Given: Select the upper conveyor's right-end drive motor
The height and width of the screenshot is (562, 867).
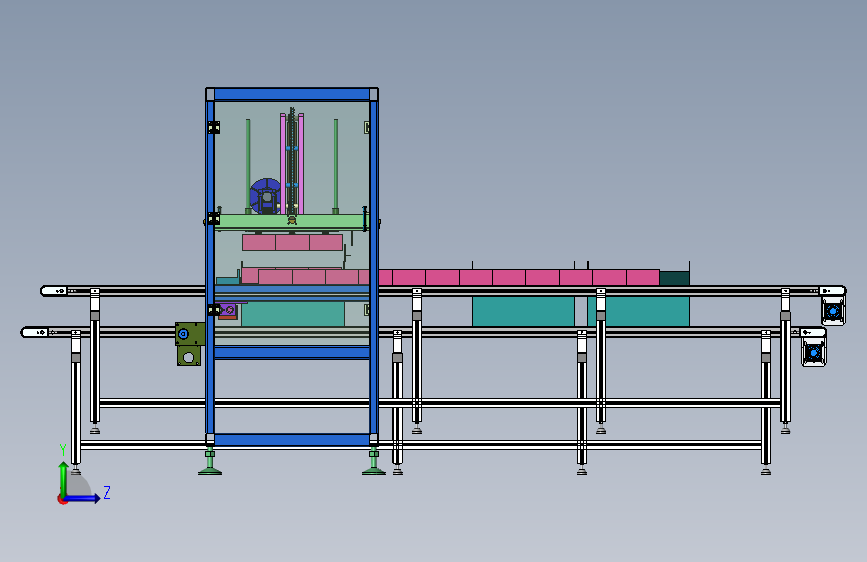Looking at the screenshot, I should click(833, 311).
